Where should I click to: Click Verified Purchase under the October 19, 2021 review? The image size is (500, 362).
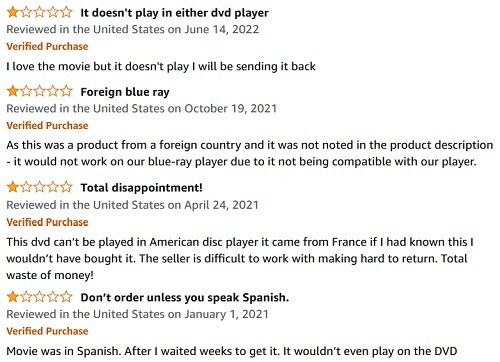click(x=47, y=126)
